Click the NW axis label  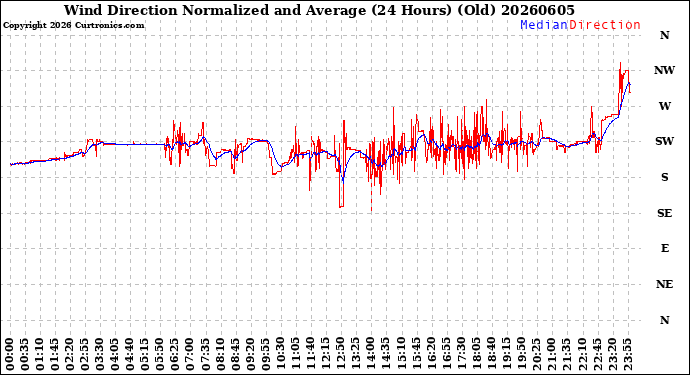[x=664, y=70]
